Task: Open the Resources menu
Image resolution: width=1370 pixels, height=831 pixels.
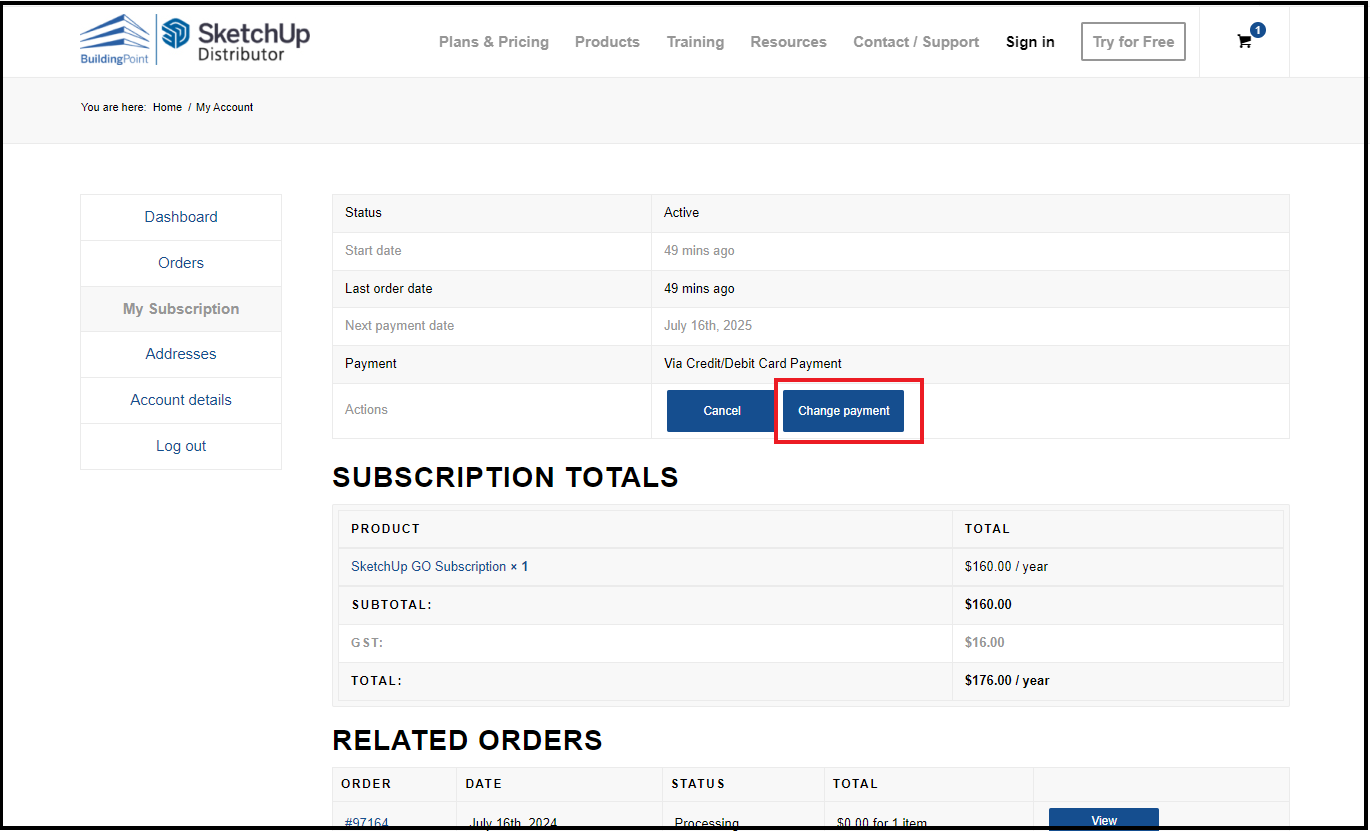Action: 788,42
